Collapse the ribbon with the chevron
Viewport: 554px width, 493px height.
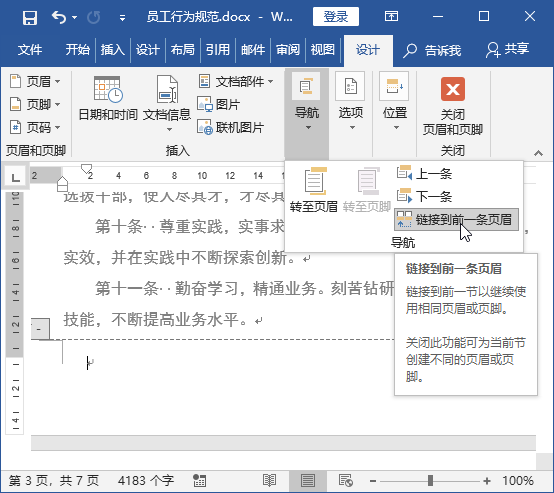(538, 153)
